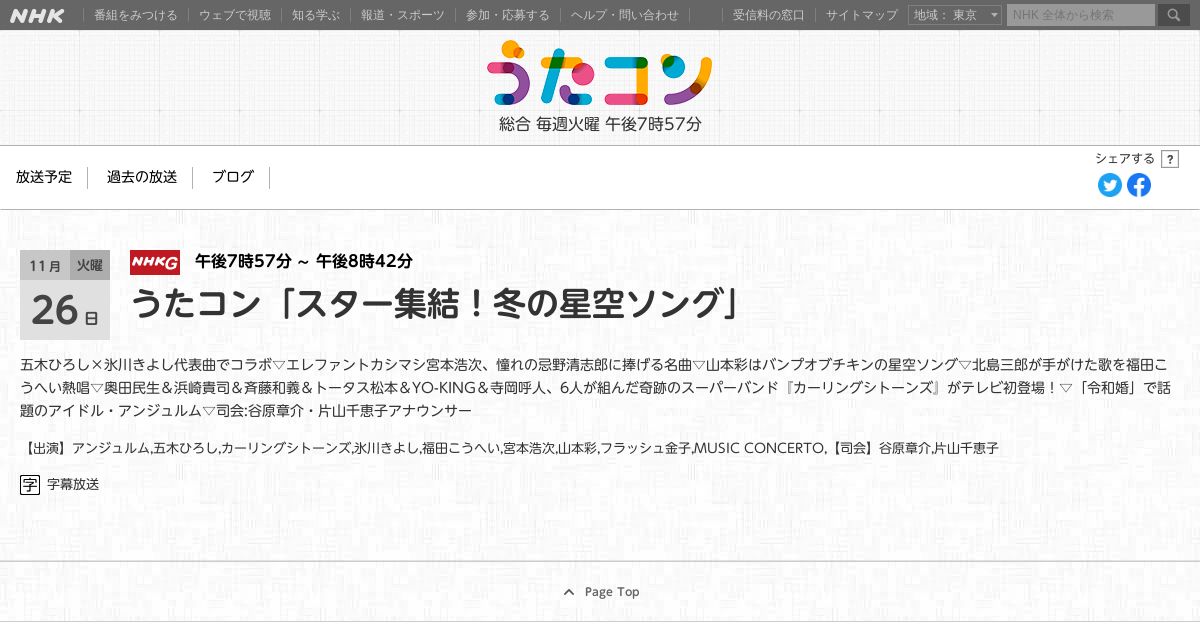Click the うたコン program logo
Image resolution: width=1200 pixels, height=630 pixels.
tap(600, 73)
